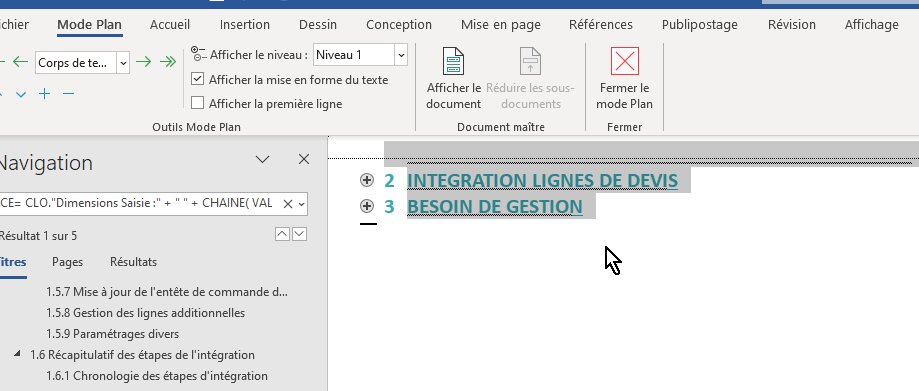Go to 1.5.9 Paramétrages divers
The width and height of the screenshot is (919, 391).
113,334
